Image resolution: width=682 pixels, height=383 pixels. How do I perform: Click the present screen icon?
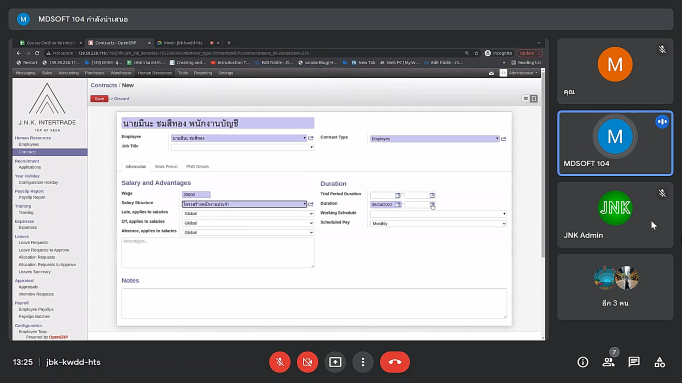(335, 362)
